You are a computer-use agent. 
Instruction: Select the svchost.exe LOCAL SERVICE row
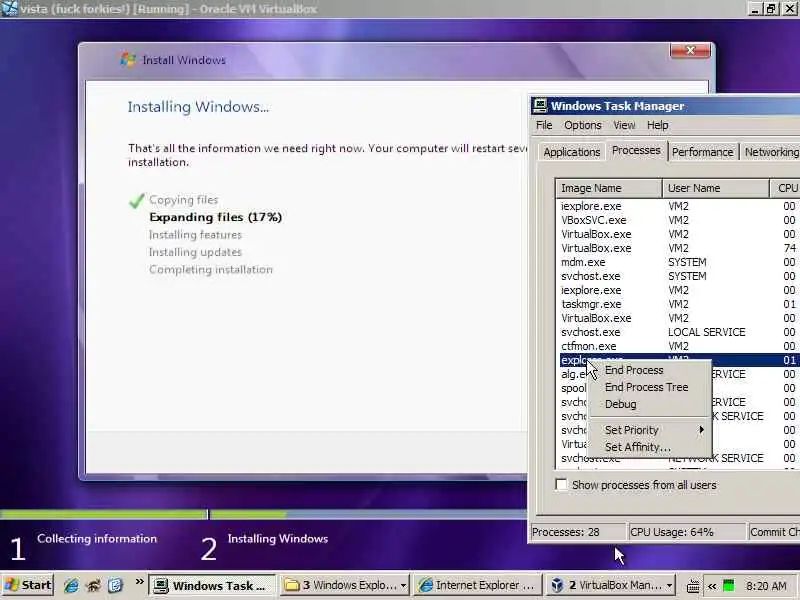(x=680, y=332)
